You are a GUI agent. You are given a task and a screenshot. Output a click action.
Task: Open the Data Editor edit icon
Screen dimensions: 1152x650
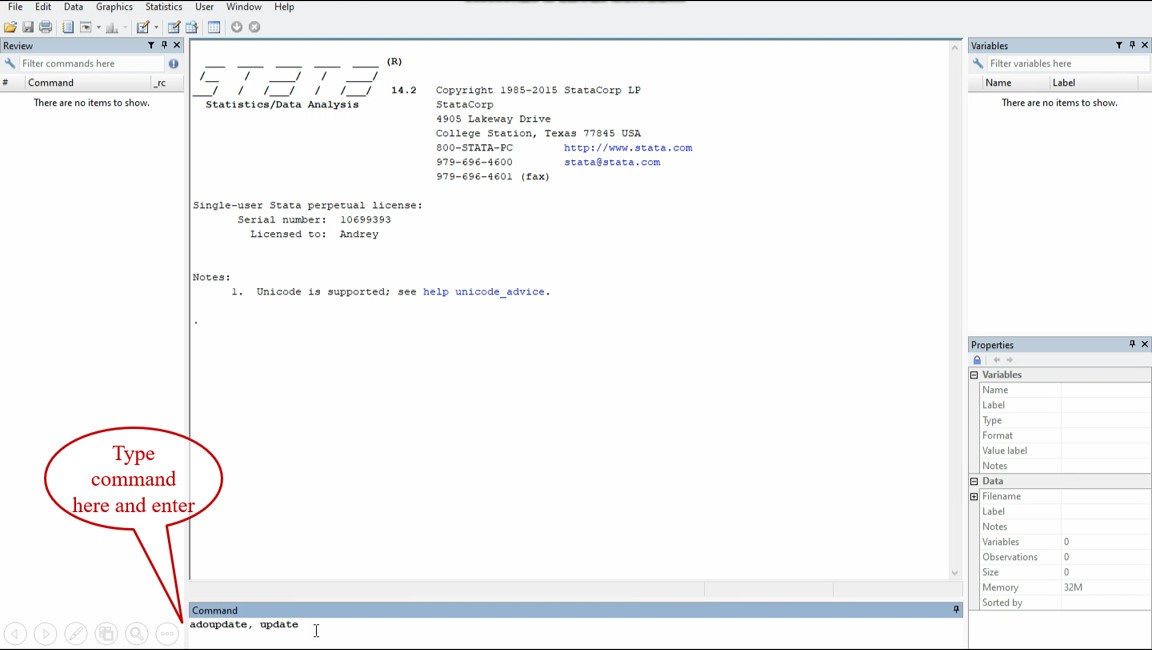173,27
